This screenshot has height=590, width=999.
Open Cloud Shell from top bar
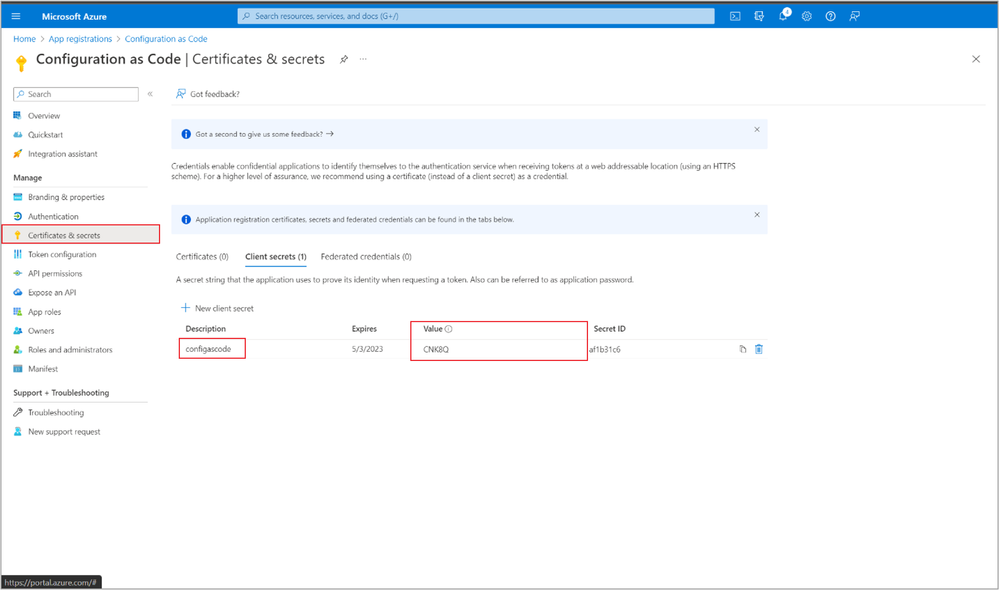(x=735, y=16)
